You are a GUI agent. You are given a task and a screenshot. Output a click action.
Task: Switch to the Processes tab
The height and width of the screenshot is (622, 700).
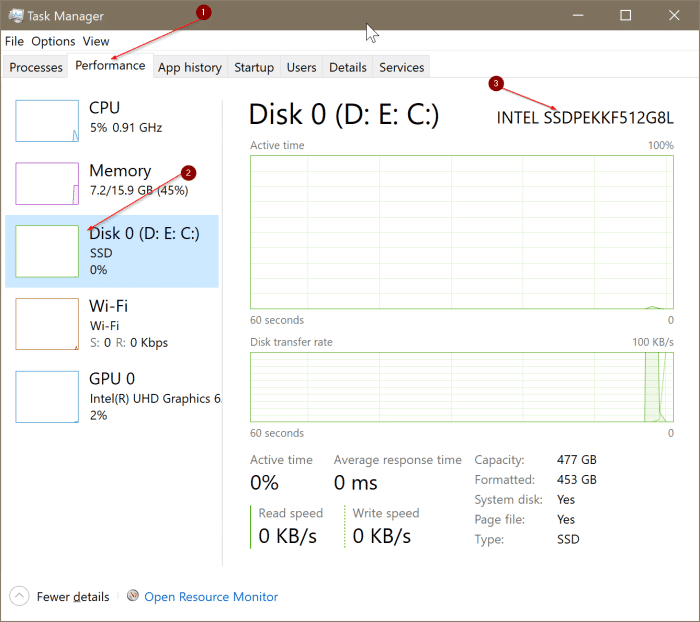click(36, 67)
